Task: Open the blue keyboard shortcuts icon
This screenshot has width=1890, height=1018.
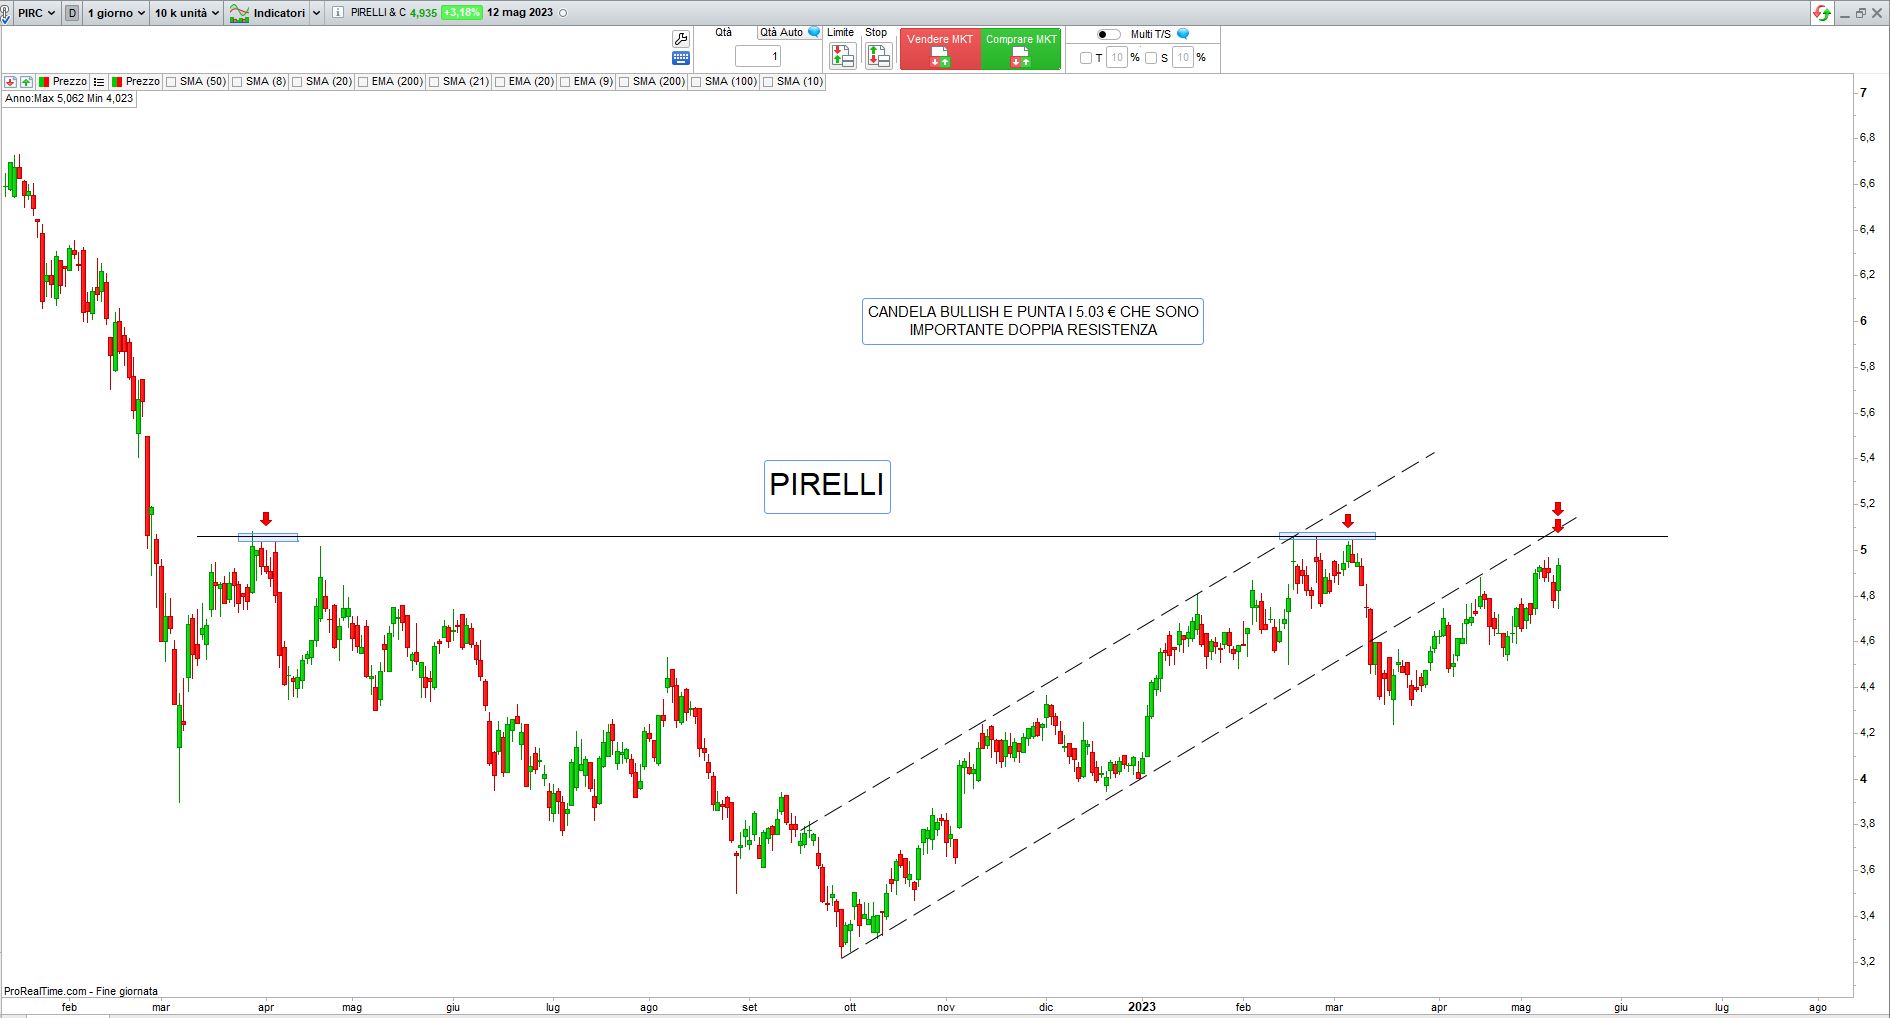Action: tap(681, 58)
